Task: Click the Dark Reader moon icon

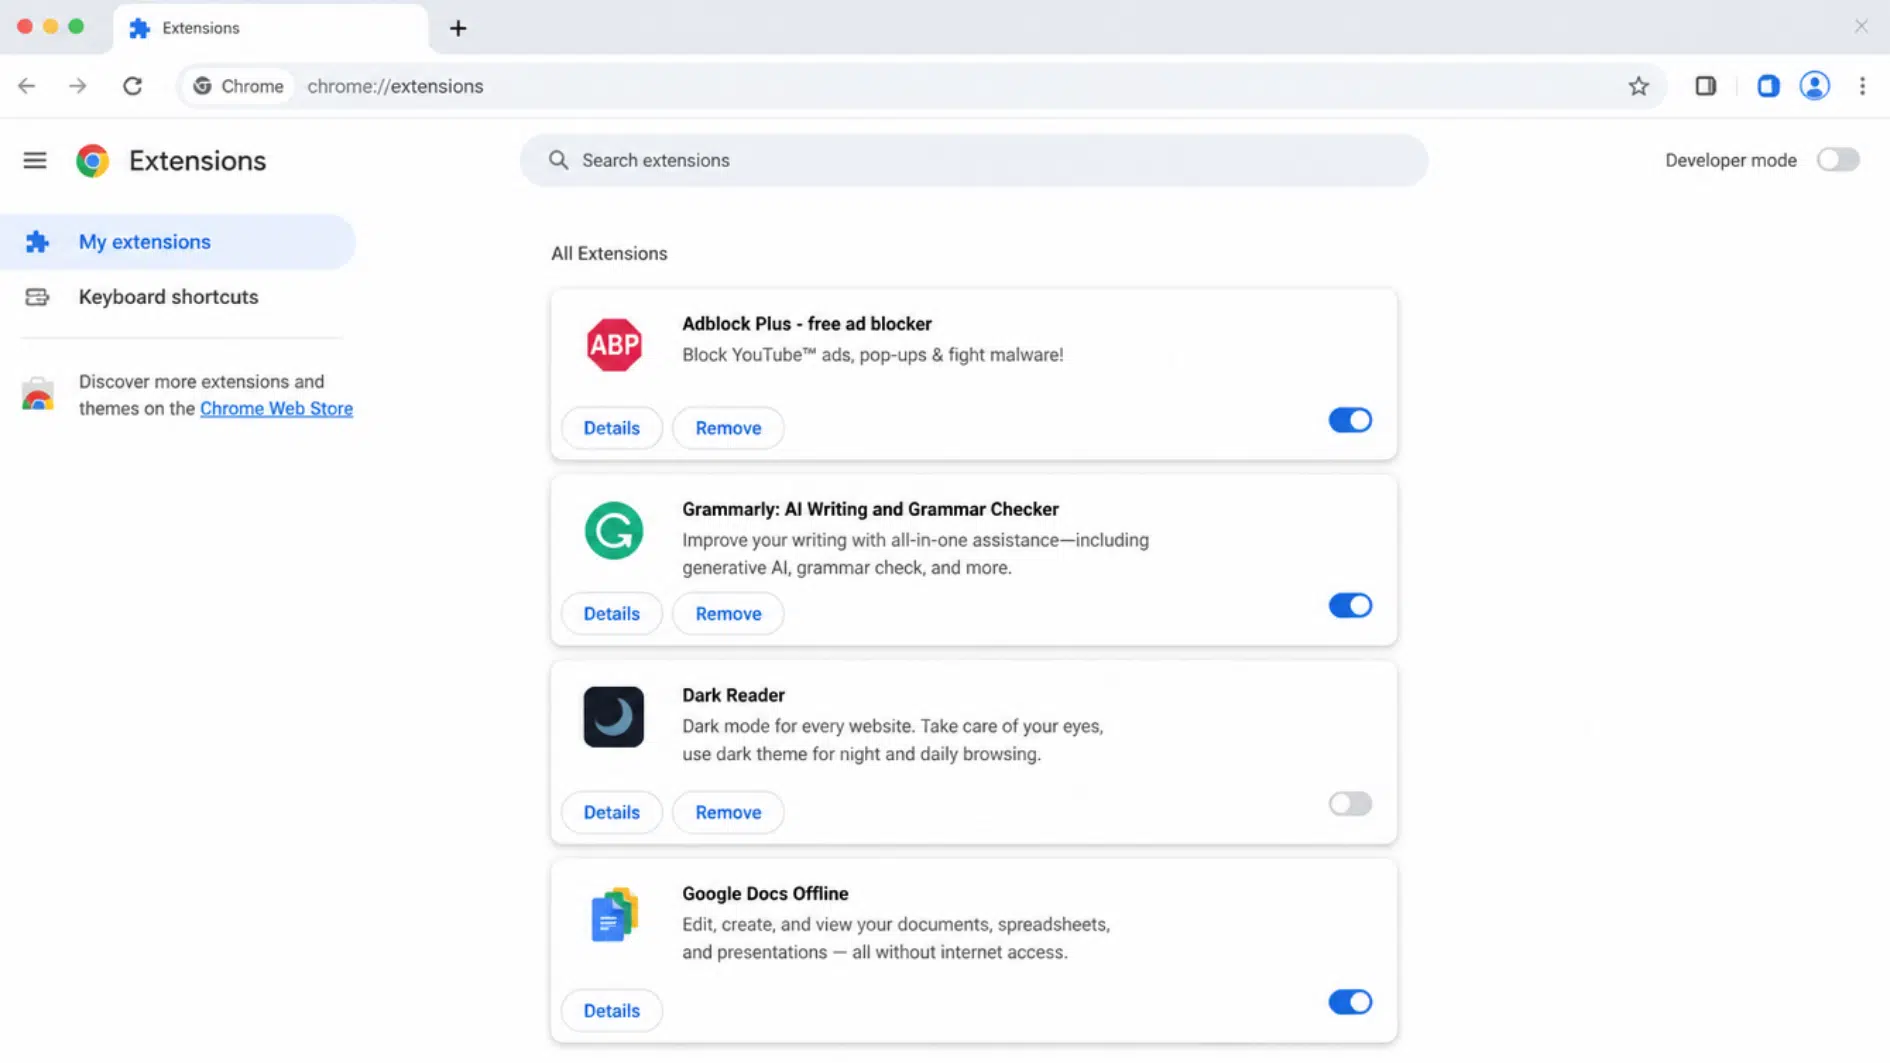Action: click(614, 717)
